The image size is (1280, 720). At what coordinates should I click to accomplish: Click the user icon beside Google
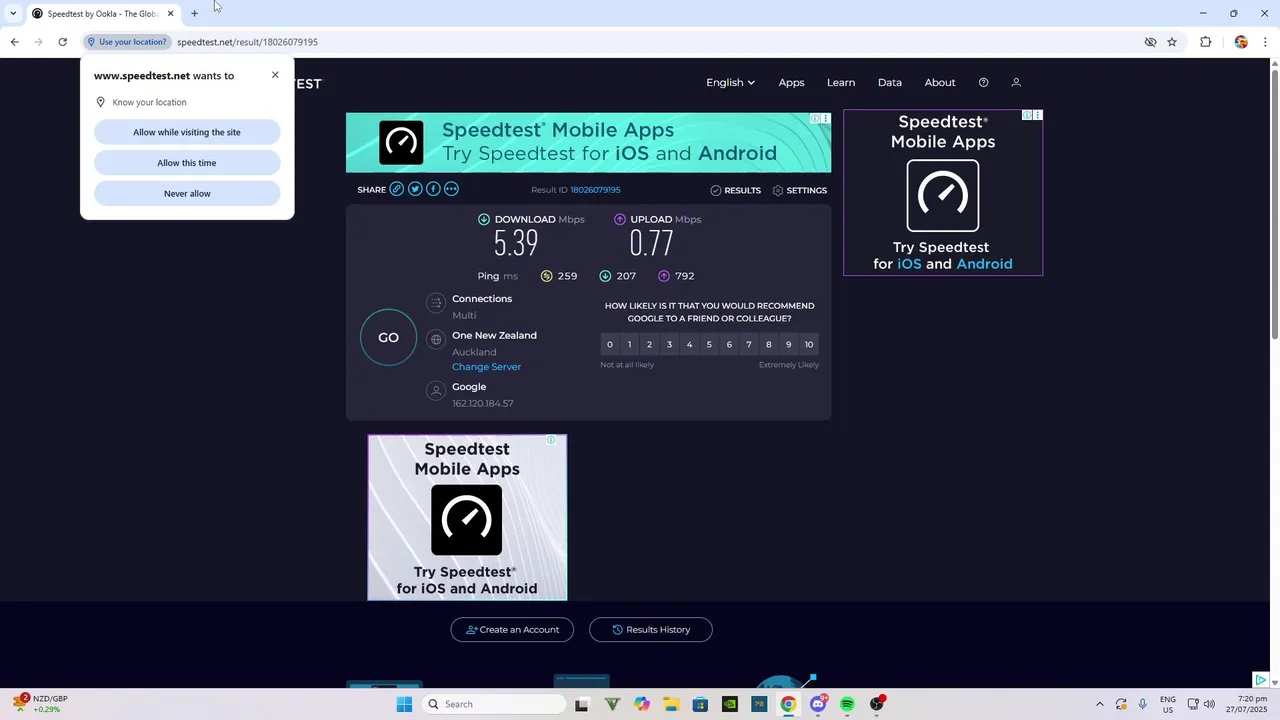(435, 391)
